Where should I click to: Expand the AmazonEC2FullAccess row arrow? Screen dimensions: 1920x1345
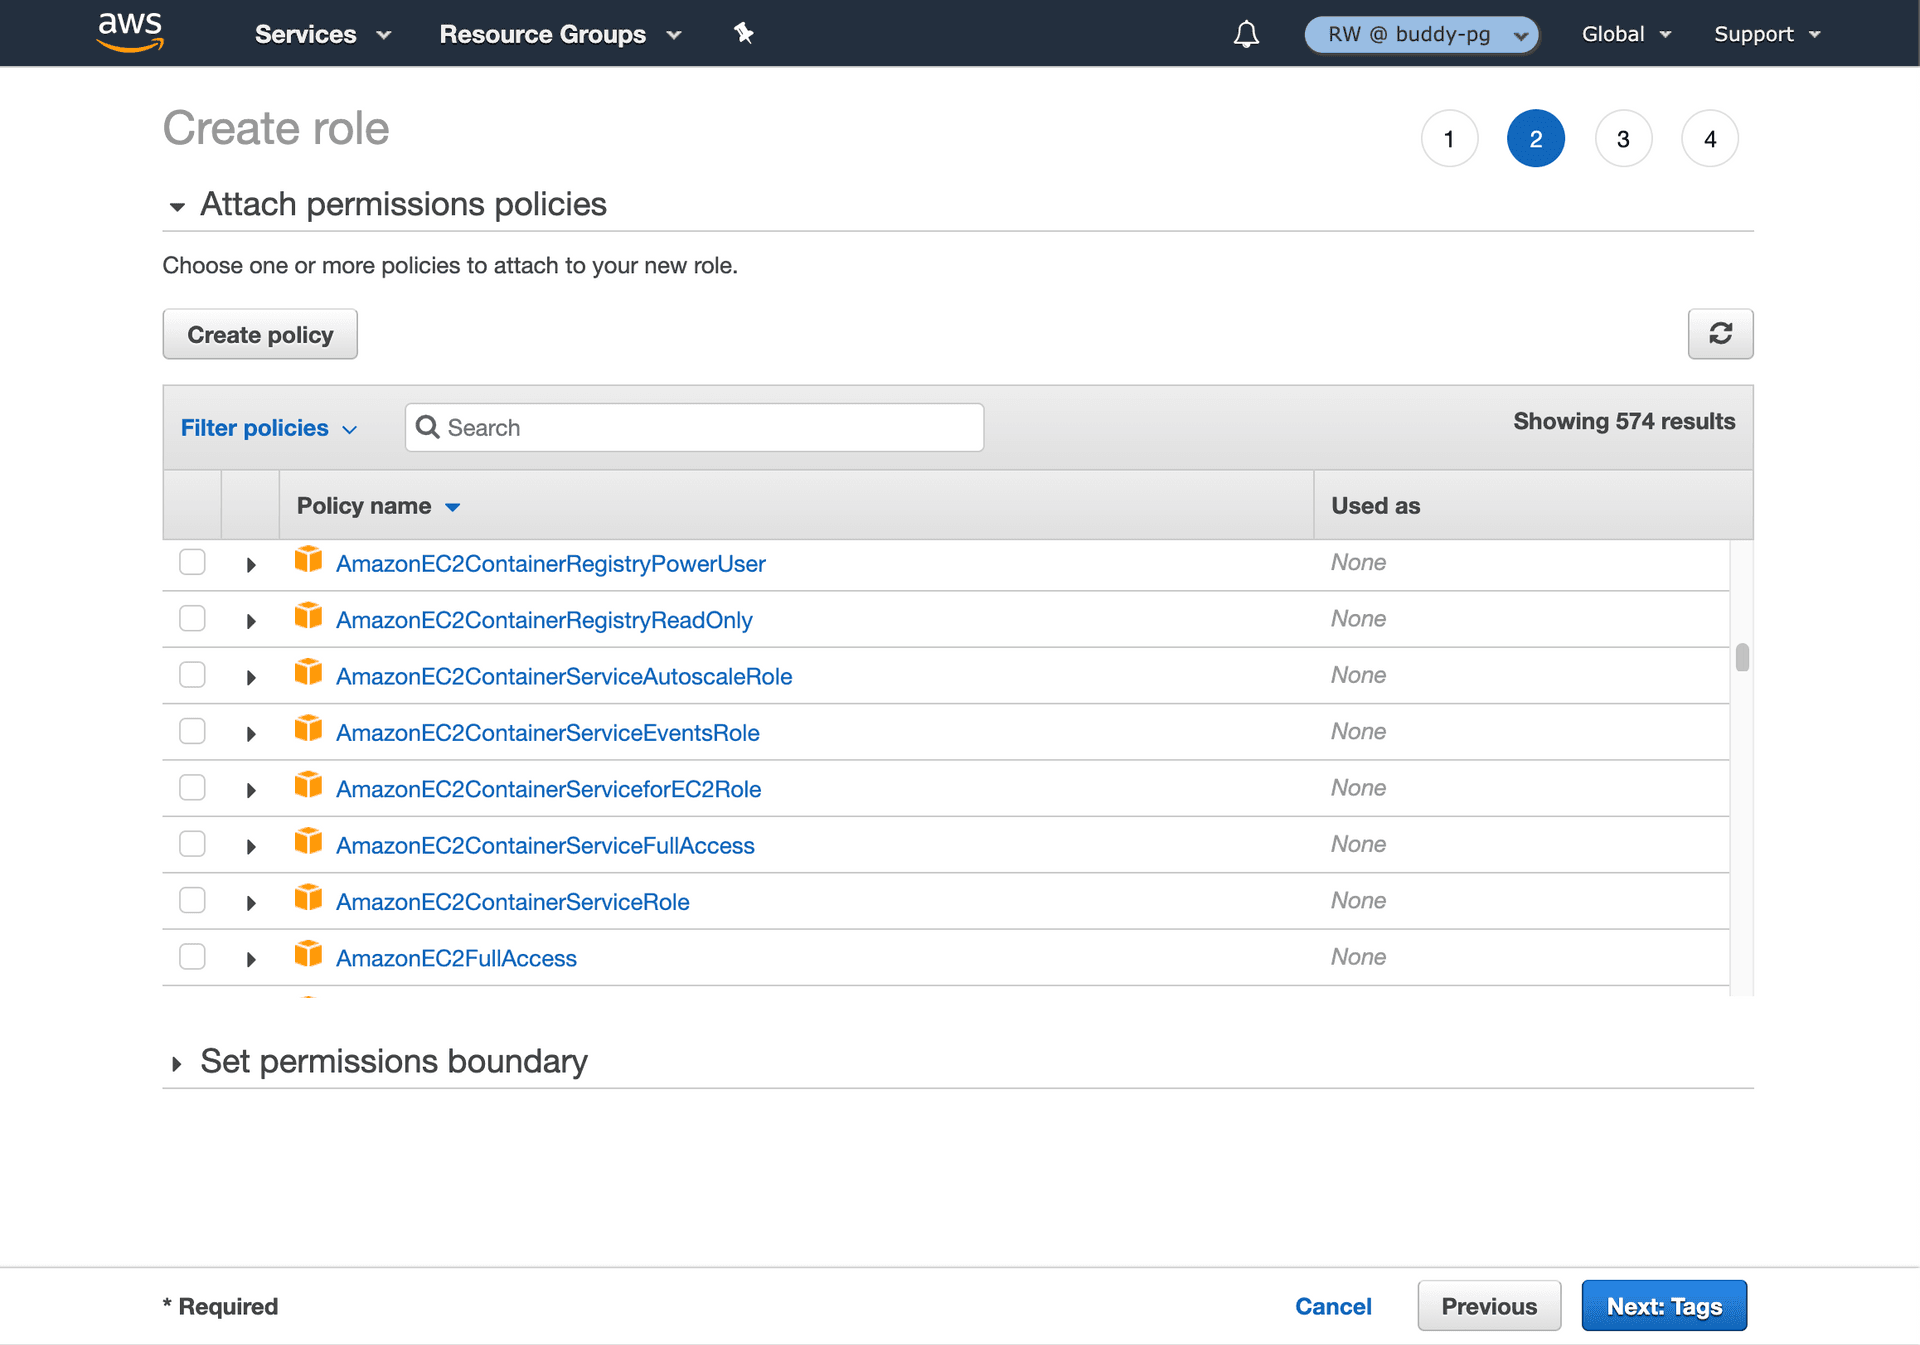coord(251,959)
